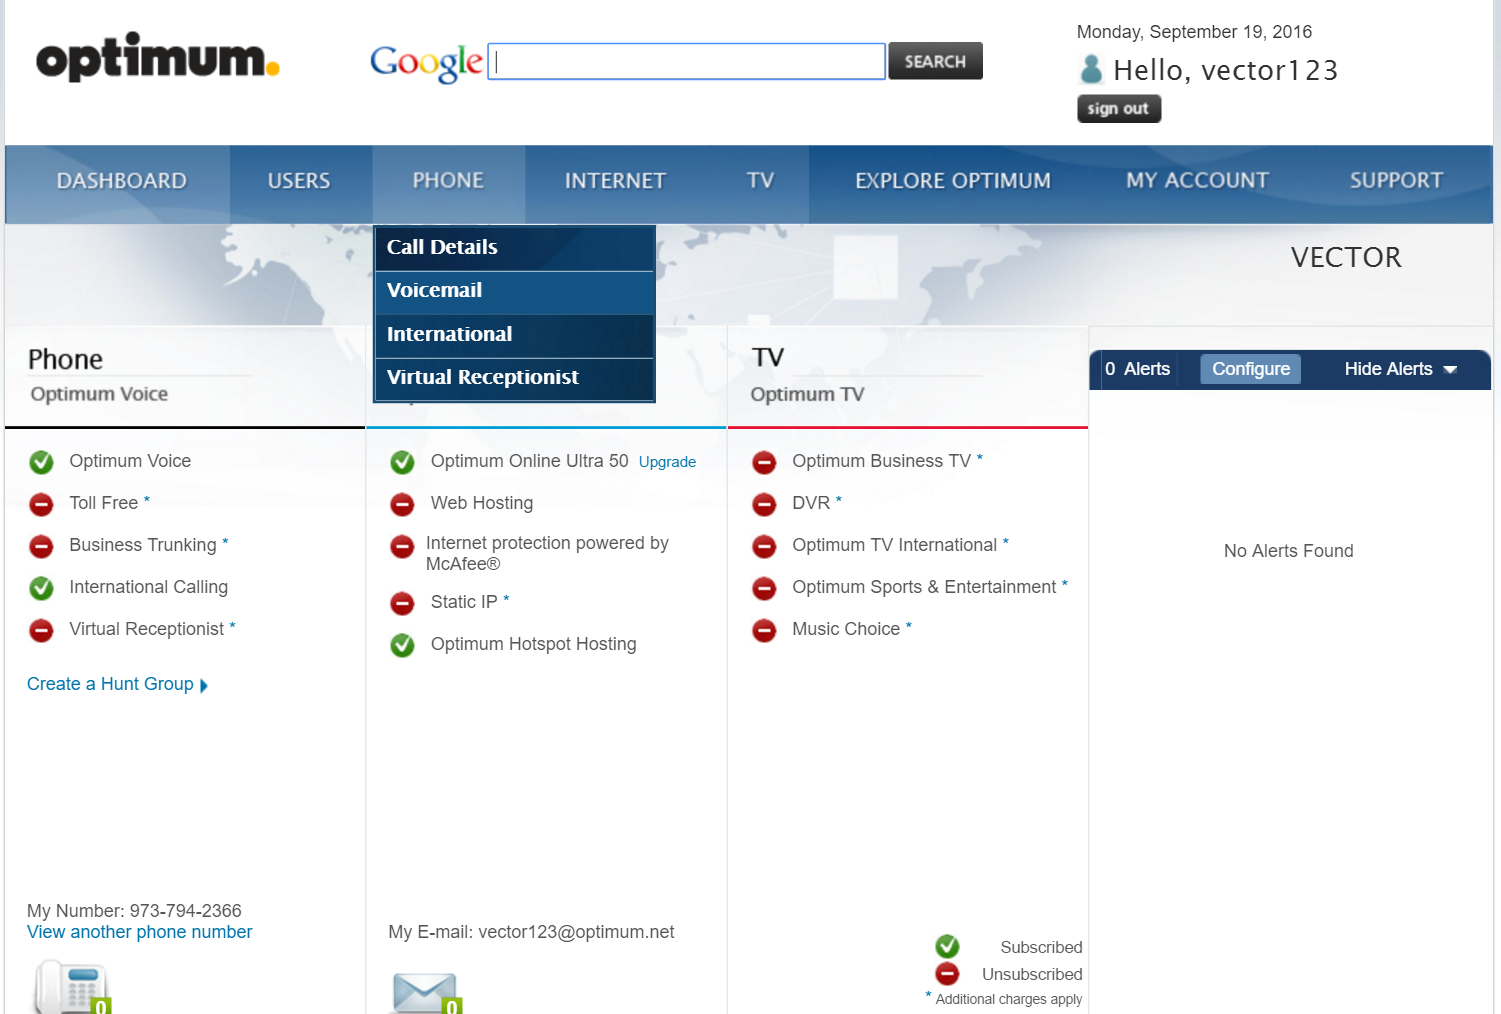Click the International Calling label
1501x1014 pixels.
tap(148, 587)
